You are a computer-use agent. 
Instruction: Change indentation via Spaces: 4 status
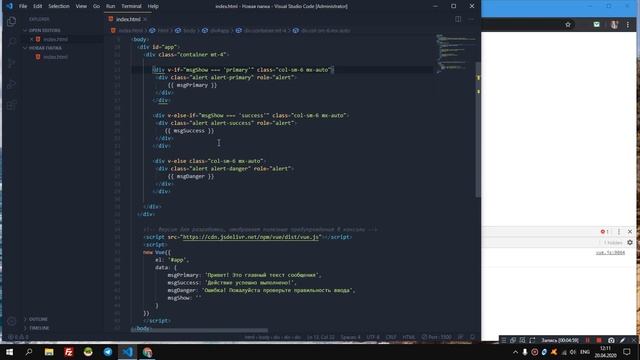(x=350, y=337)
